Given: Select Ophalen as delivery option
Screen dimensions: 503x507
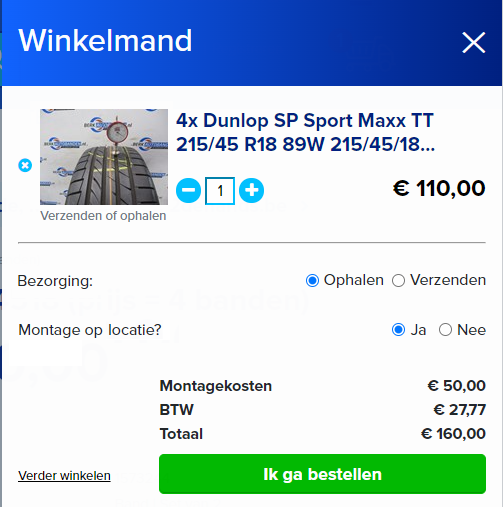Looking at the screenshot, I should (312, 281).
